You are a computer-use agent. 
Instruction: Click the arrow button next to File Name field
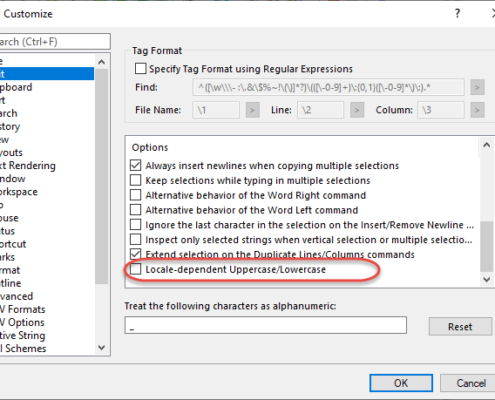tap(252, 110)
